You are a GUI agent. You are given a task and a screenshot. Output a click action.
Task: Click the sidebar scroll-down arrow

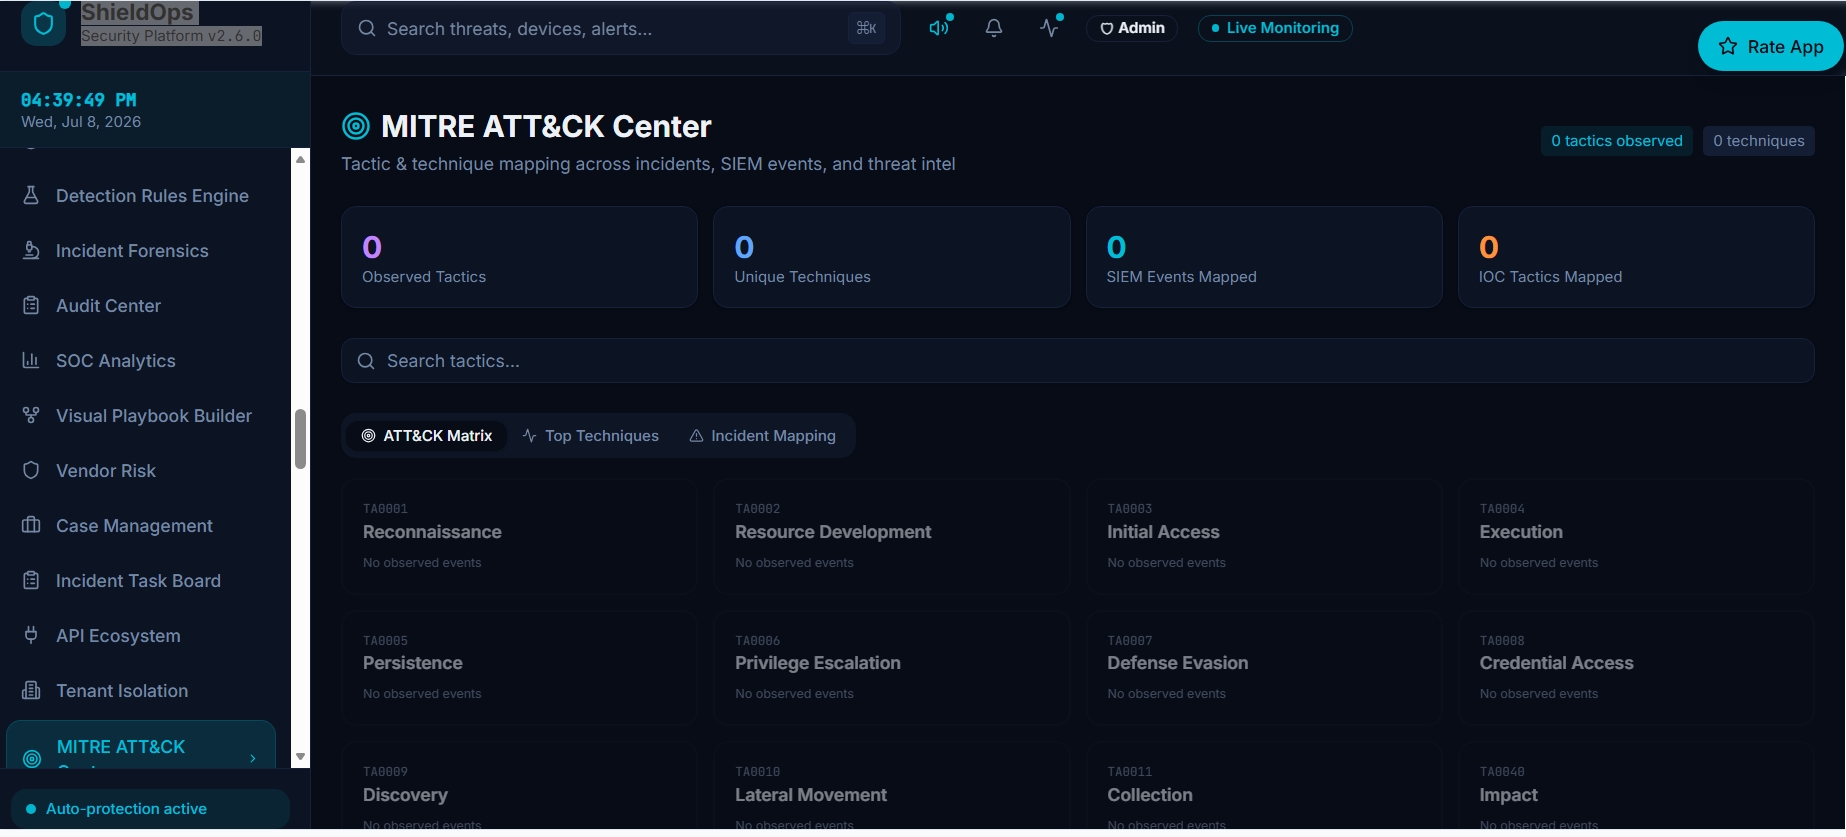(x=300, y=757)
